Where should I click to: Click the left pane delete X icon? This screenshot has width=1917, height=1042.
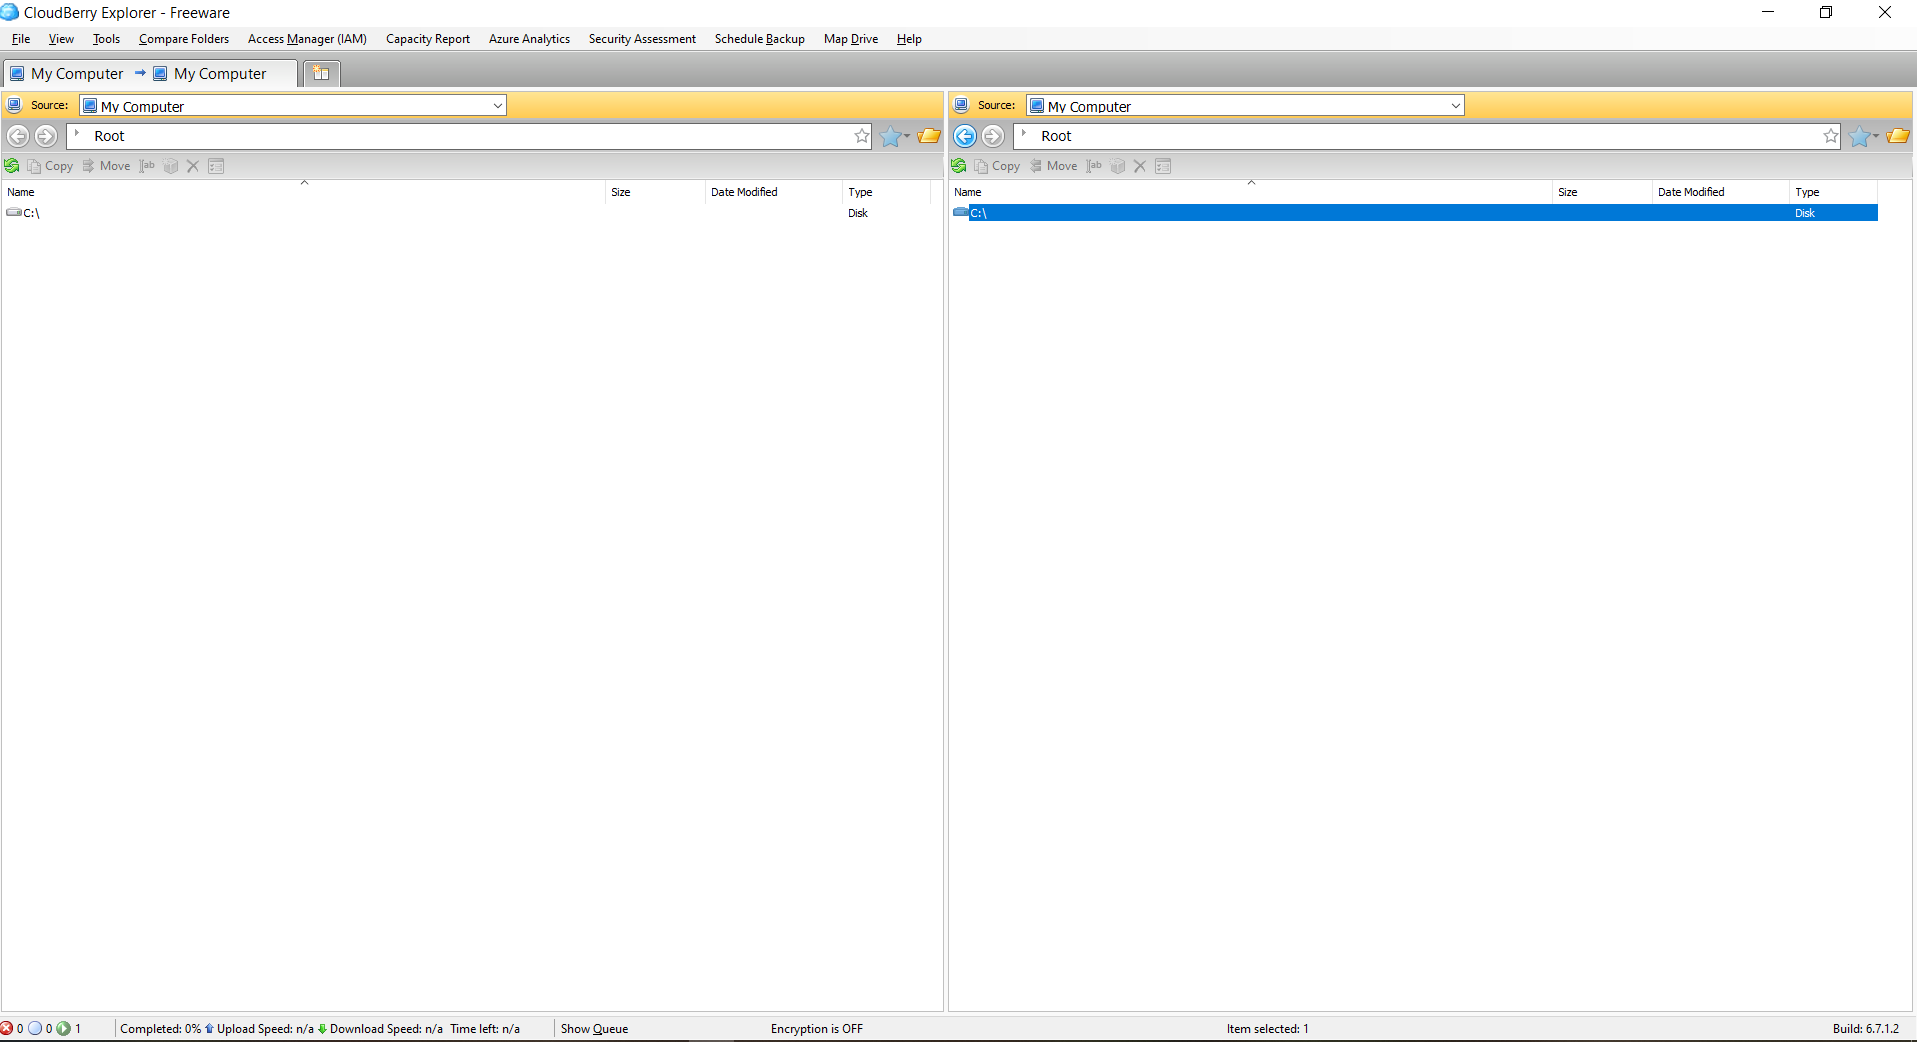pos(193,166)
